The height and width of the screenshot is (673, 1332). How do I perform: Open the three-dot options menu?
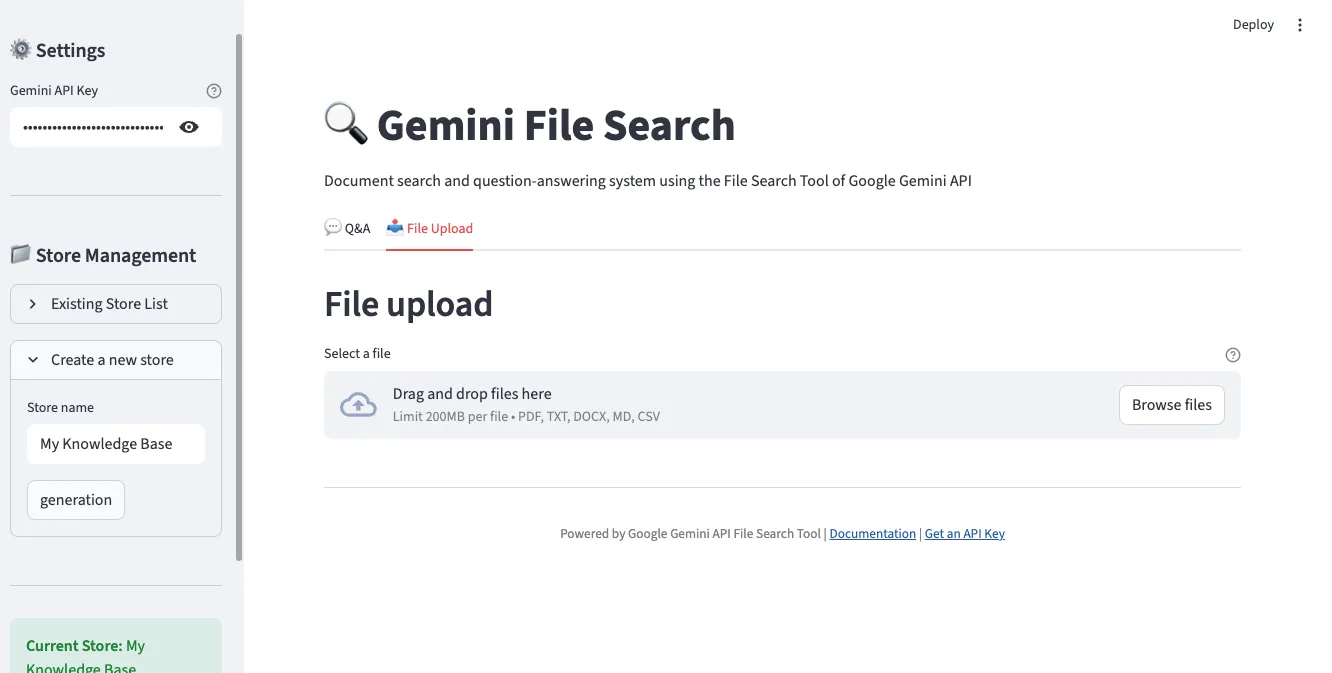point(1300,24)
